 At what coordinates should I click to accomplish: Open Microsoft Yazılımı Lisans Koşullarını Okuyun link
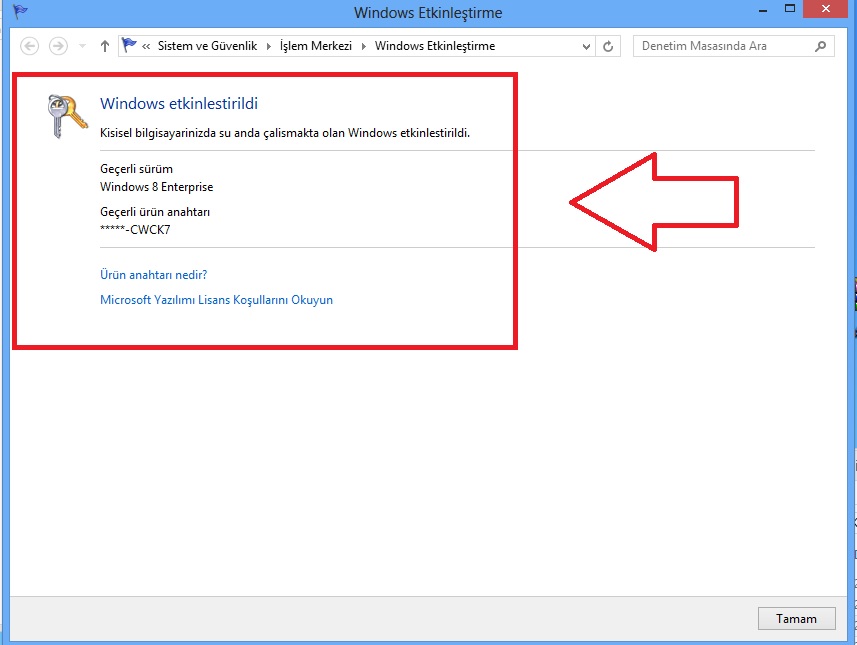click(x=216, y=300)
